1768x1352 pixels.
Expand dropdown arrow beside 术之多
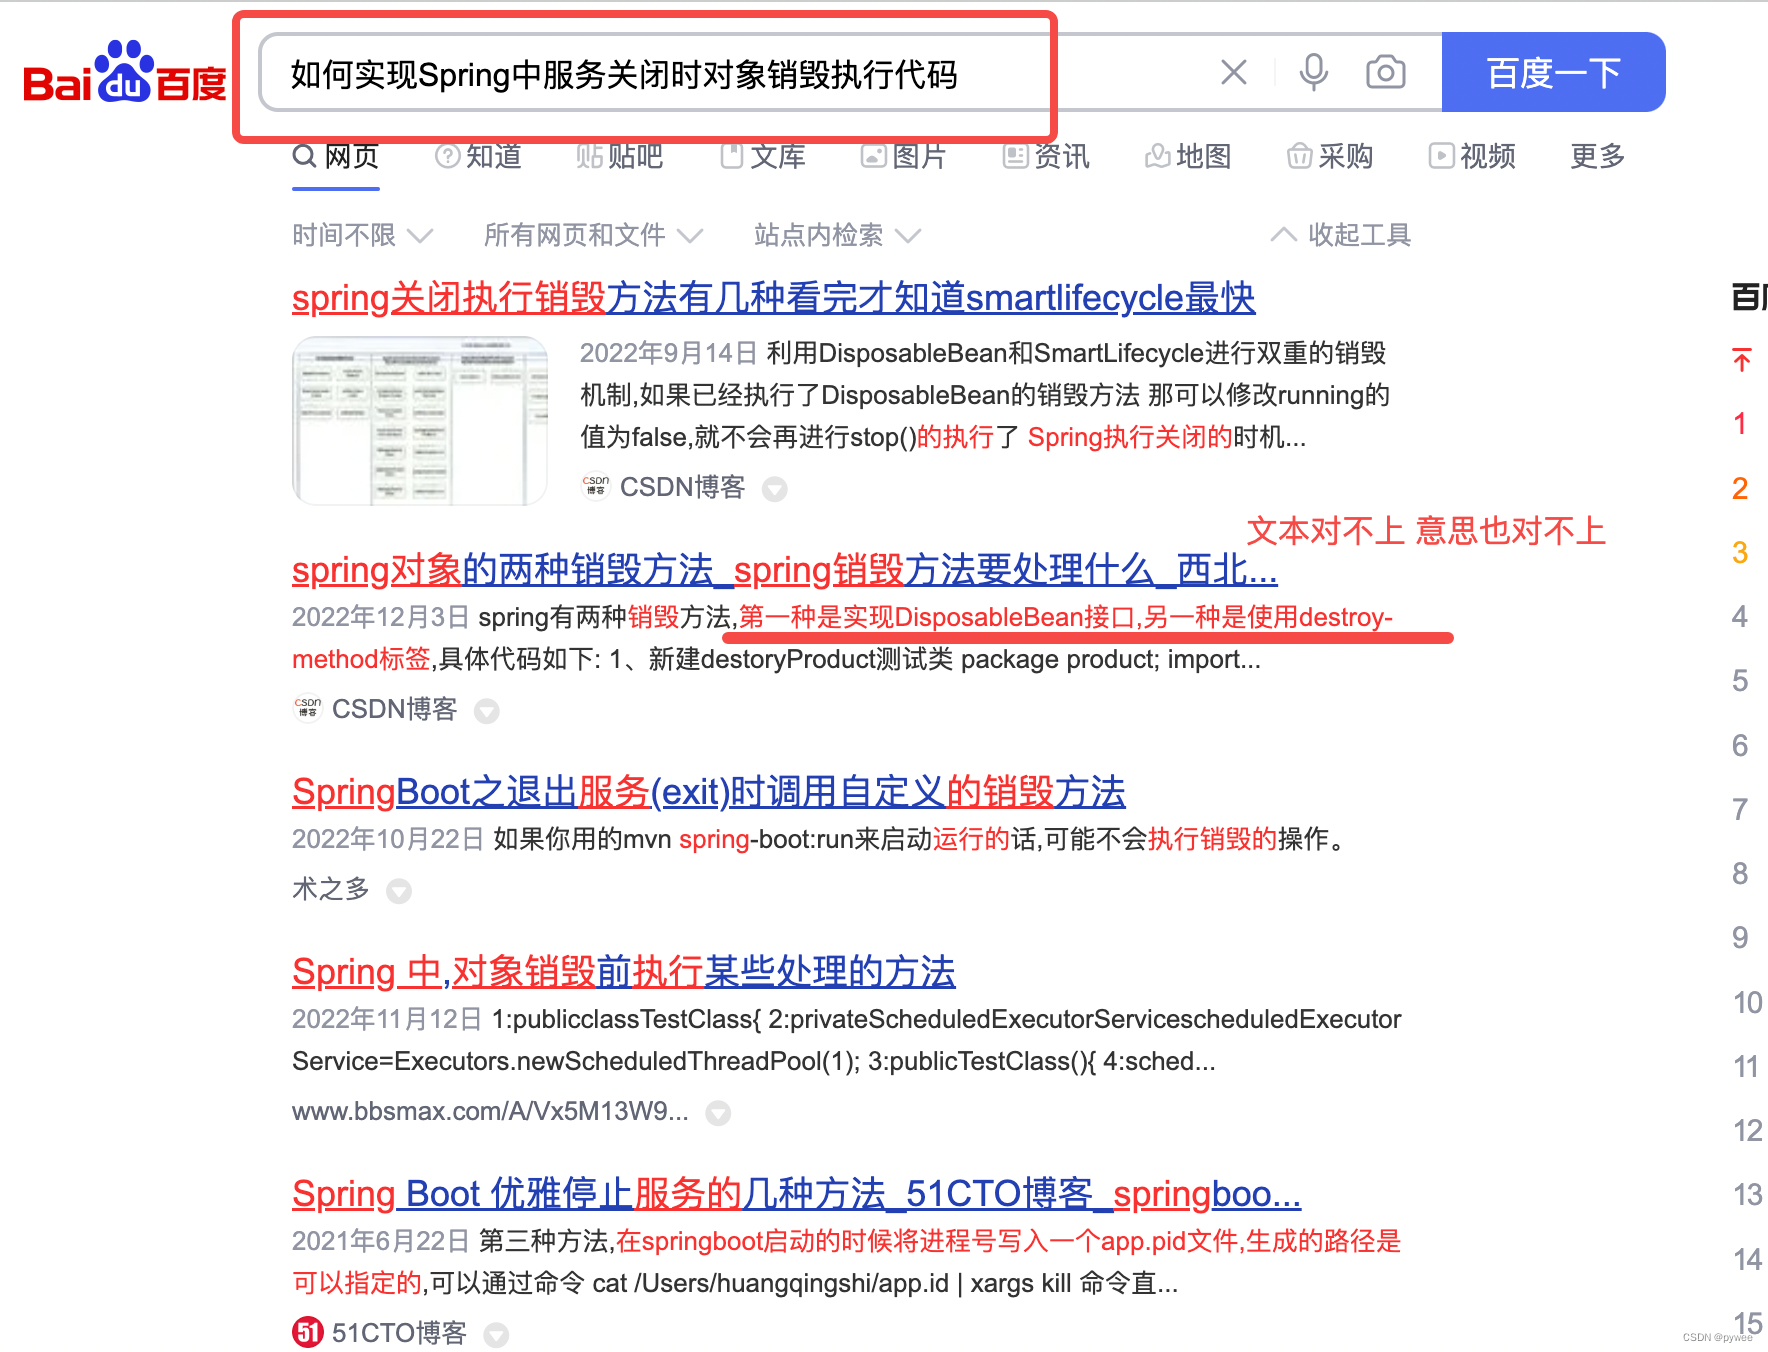(x=399, y=891)
